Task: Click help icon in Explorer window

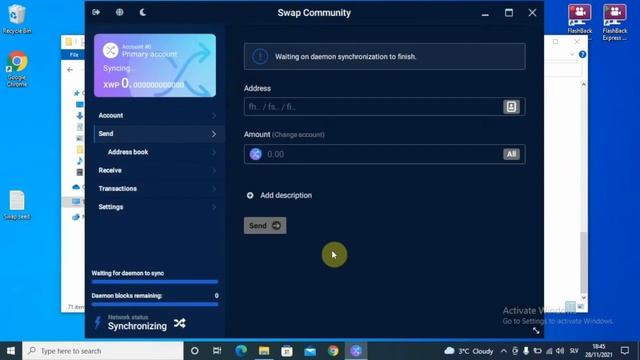Action: pyautogui.click(x=582, y=54)
